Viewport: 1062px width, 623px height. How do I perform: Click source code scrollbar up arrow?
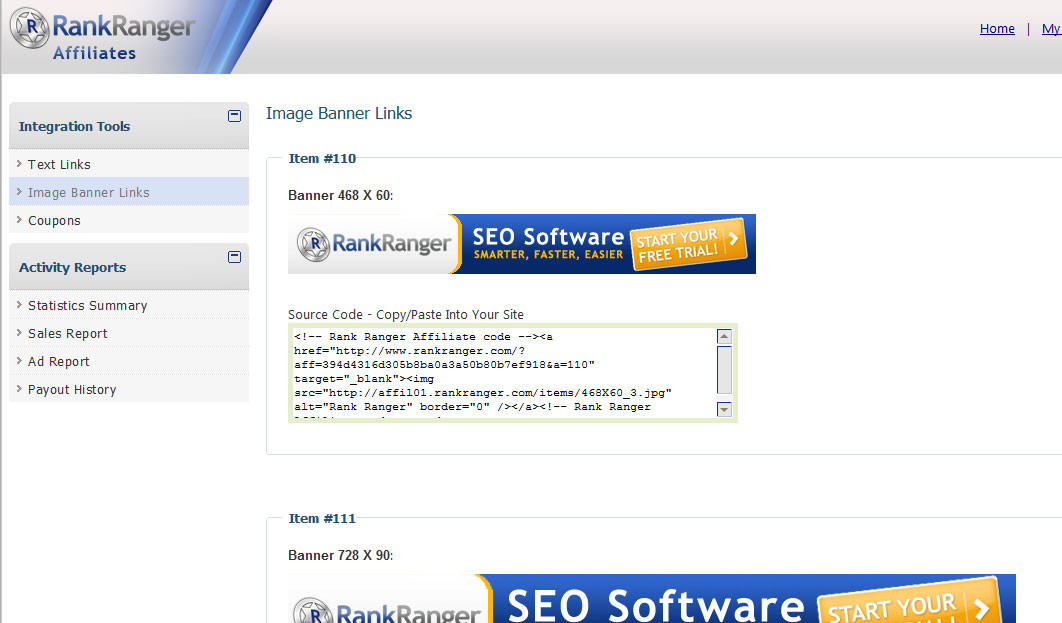724,337
